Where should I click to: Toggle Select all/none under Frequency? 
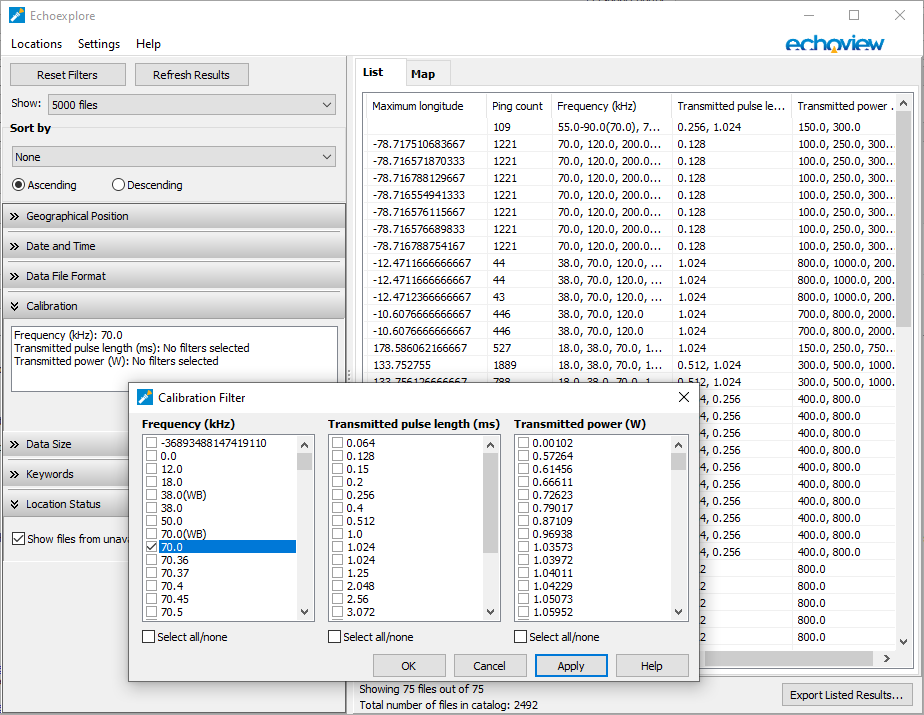pos(148,637)
